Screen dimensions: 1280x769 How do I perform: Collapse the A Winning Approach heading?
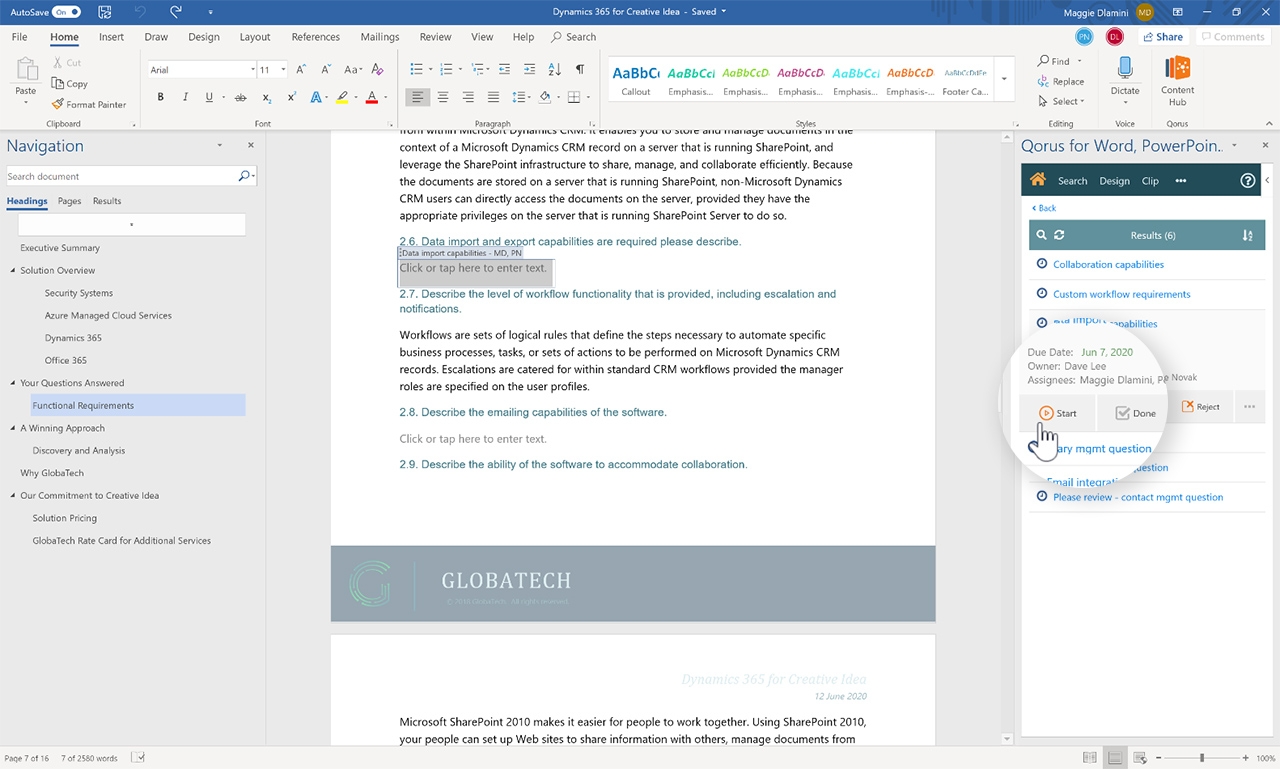pos(13,428)
